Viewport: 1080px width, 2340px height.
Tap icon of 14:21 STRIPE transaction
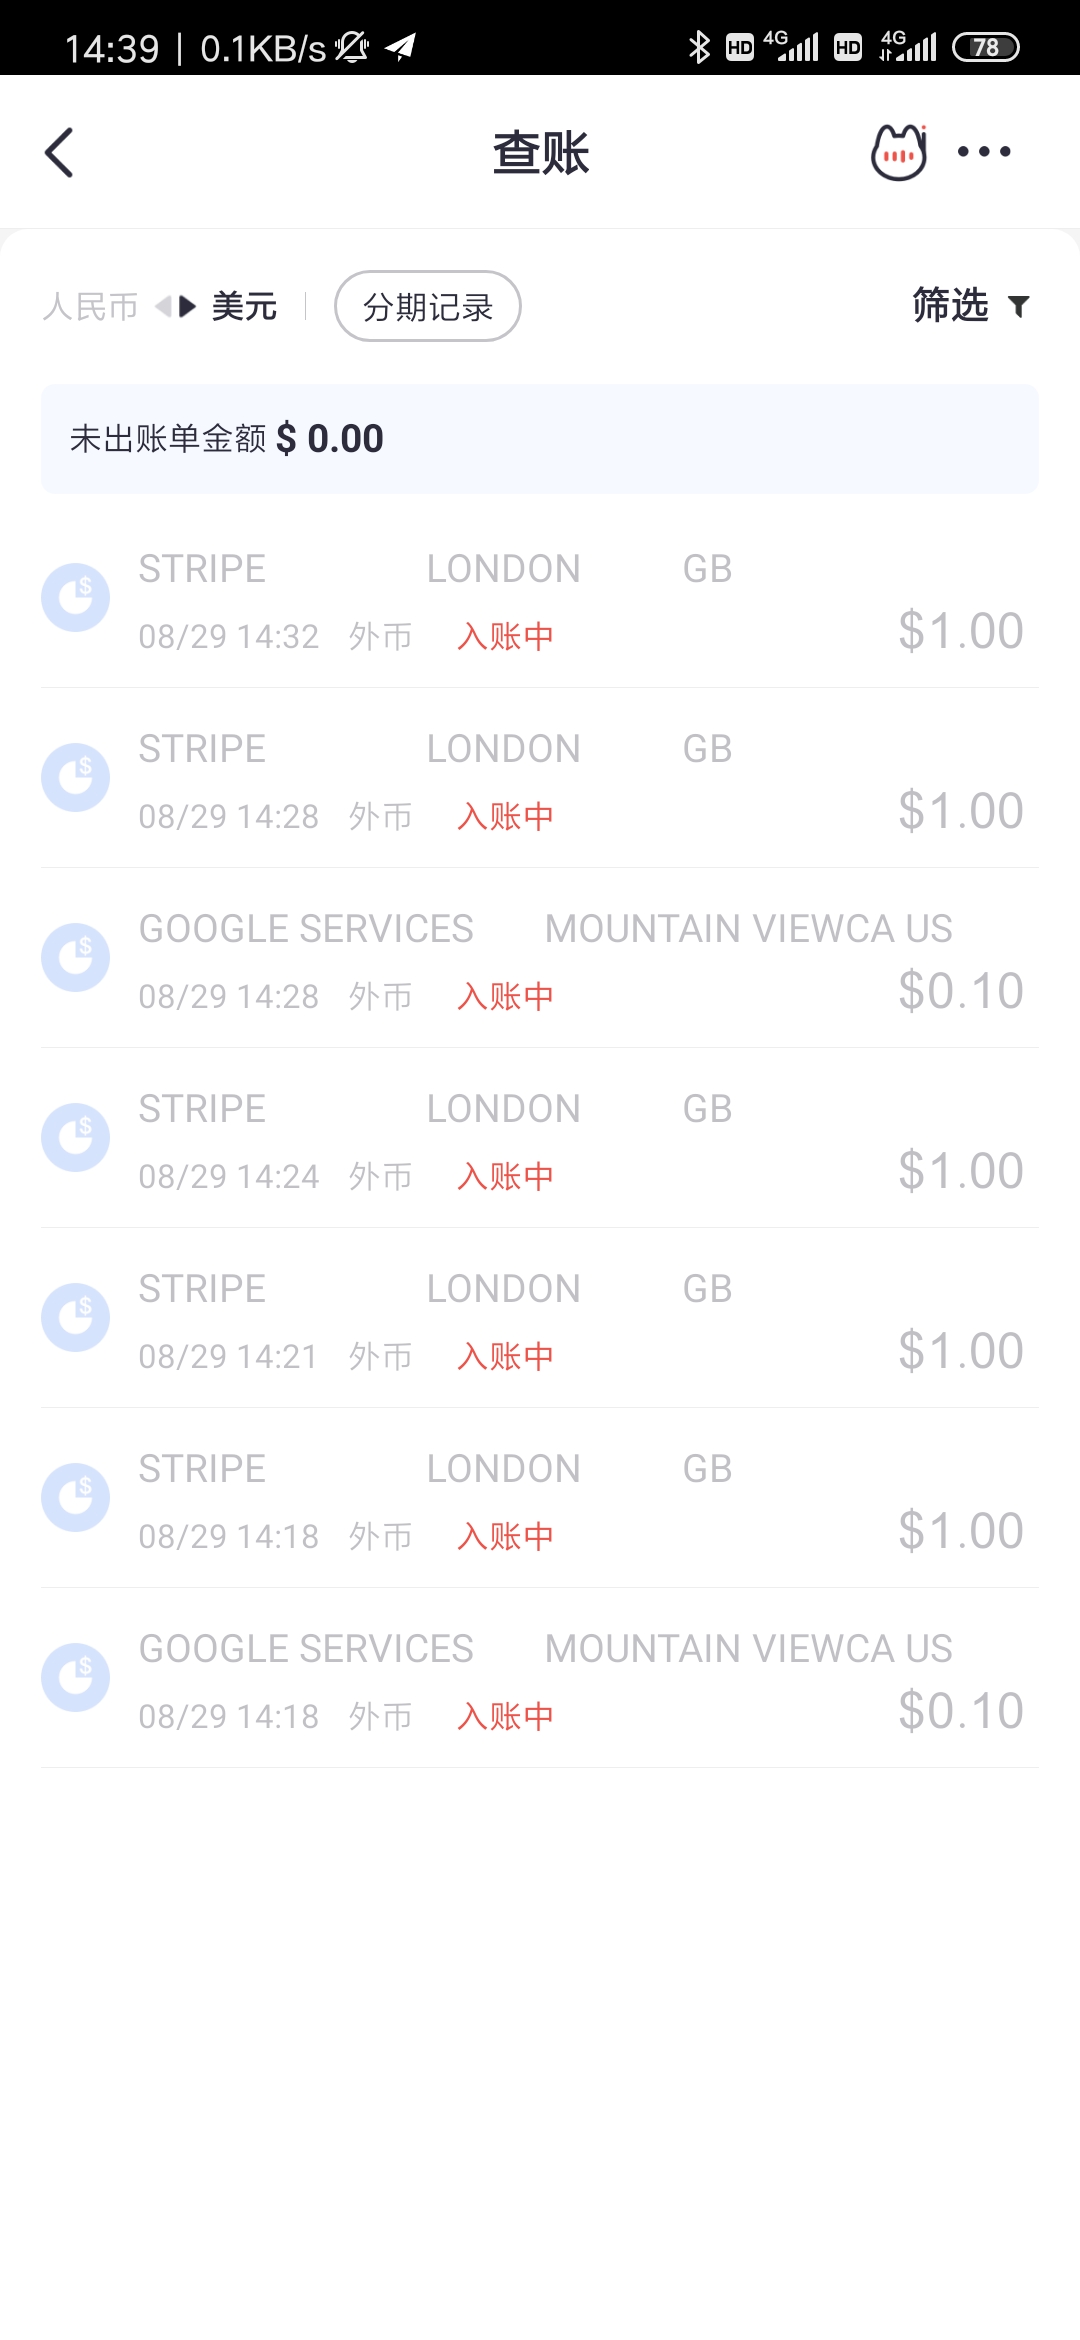pos(75,1318)
